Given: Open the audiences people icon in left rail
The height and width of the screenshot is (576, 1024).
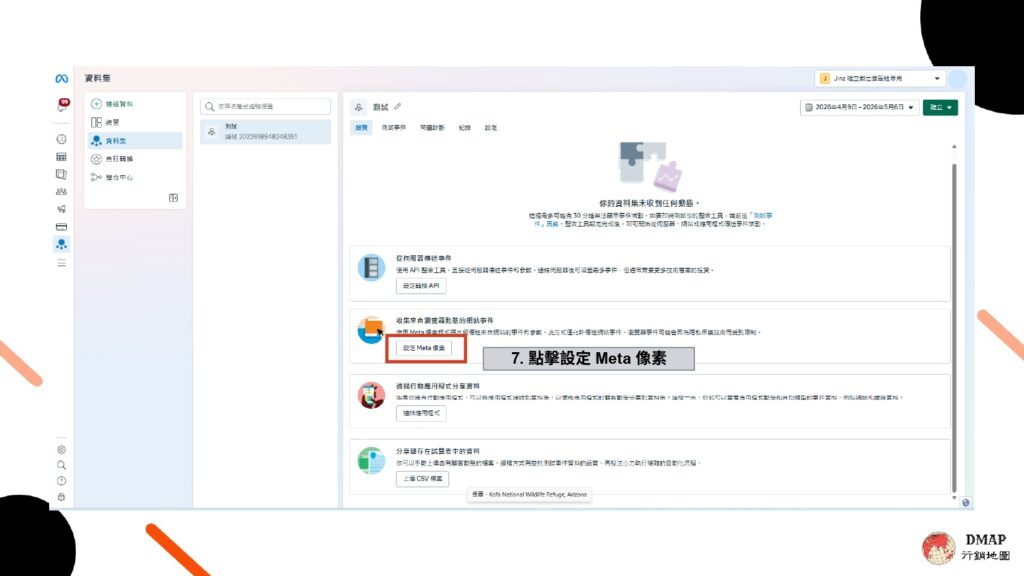Looking at the screenshot, I should 61,192.
